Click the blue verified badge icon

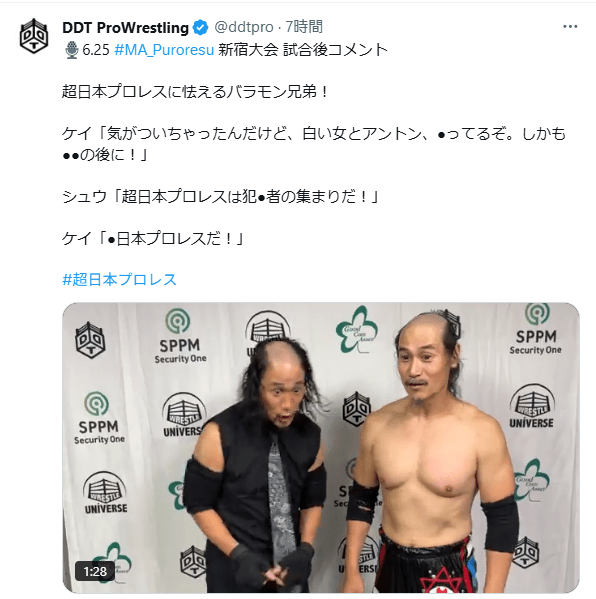[200, 28]
